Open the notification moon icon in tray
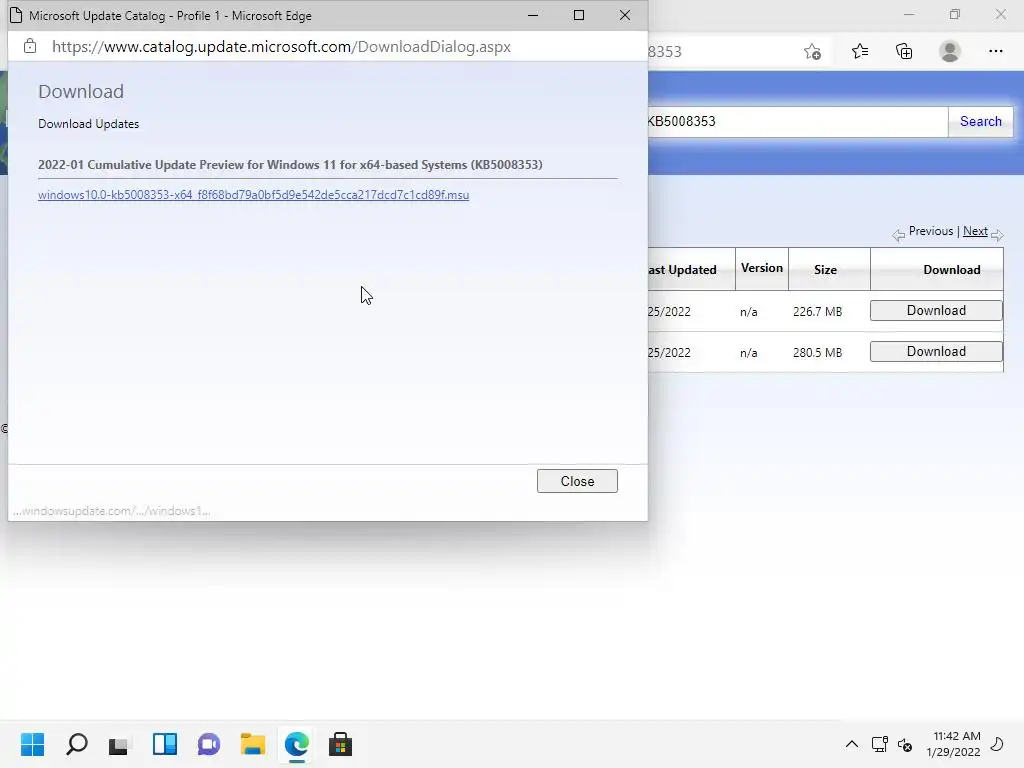 997,744
